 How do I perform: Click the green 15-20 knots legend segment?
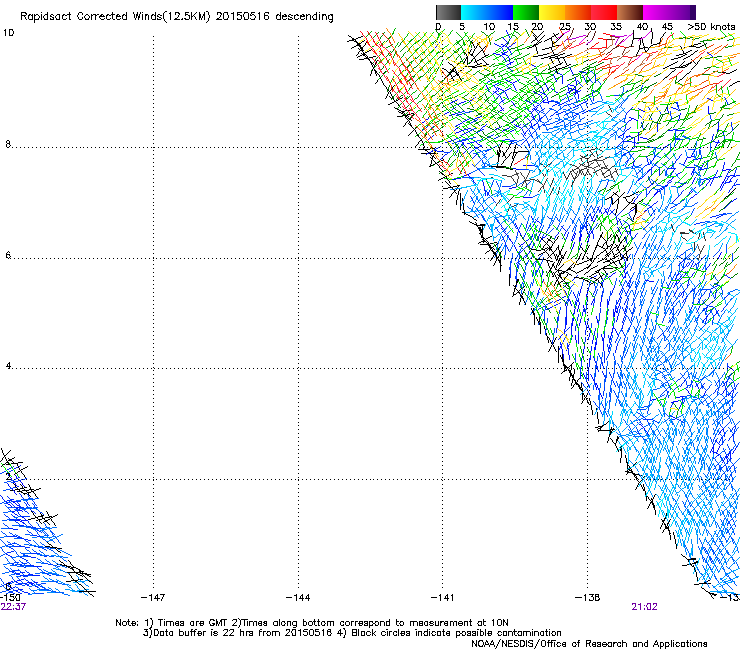click(x=526, y=12)
